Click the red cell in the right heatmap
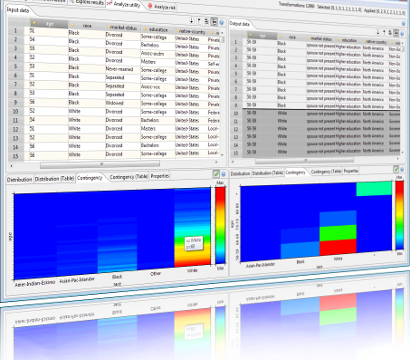410x360 pixels. (338, 246)
